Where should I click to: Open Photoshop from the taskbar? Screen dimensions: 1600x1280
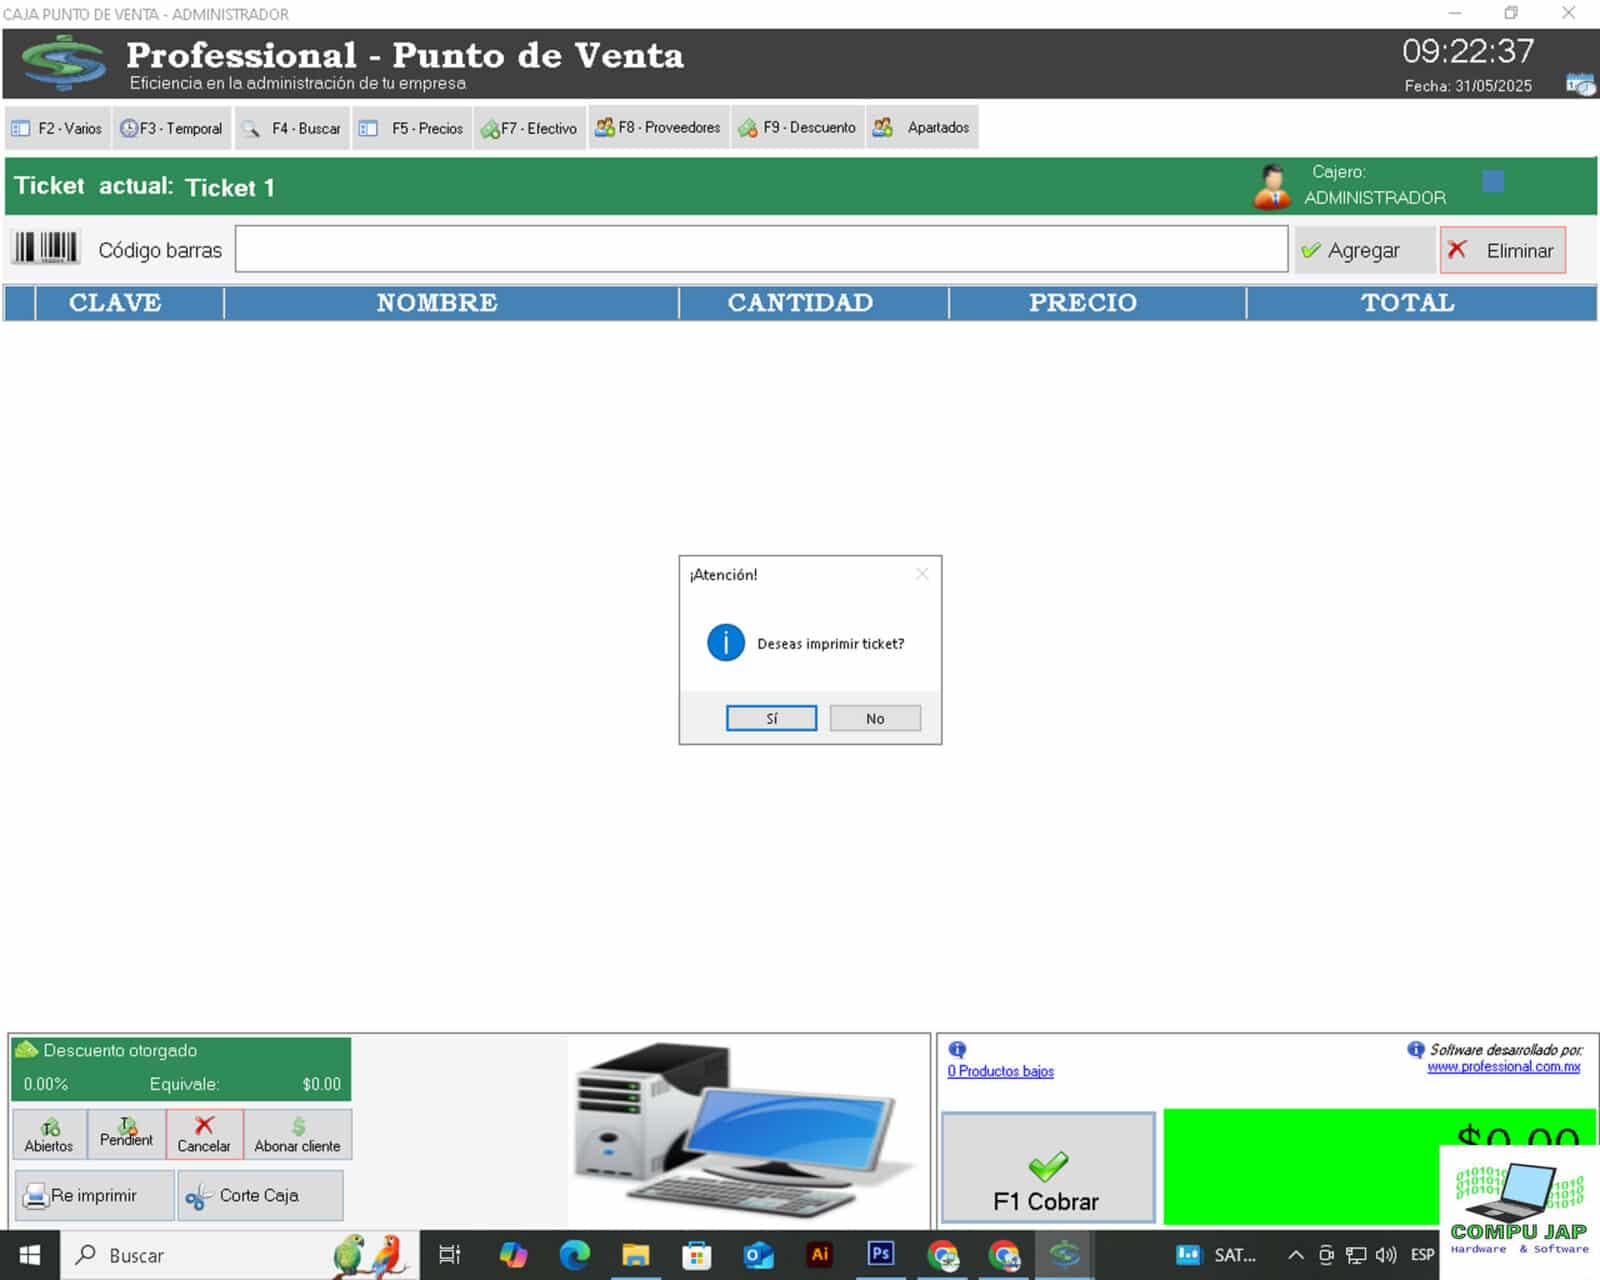pos(880,1254)
